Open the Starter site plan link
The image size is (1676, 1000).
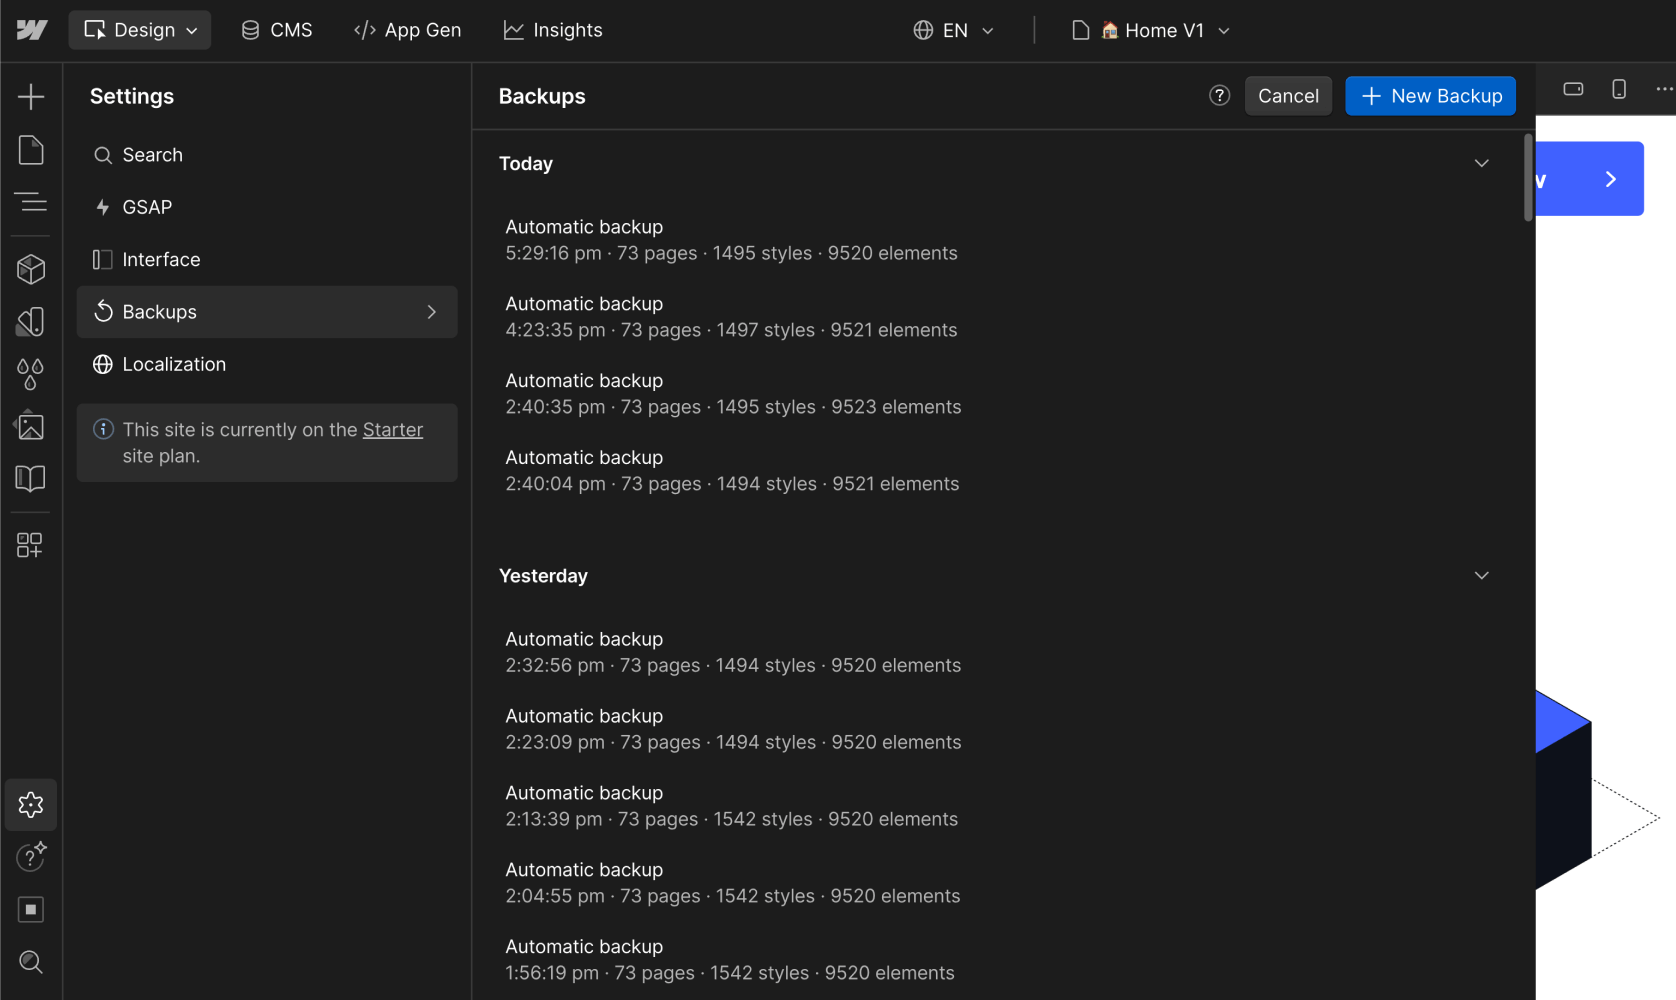coord(392,429)
